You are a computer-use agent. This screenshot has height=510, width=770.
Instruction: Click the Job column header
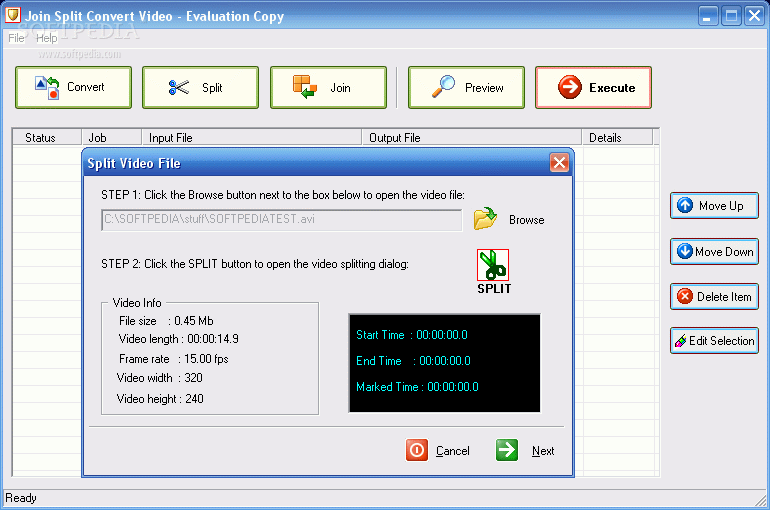point(111,137)
